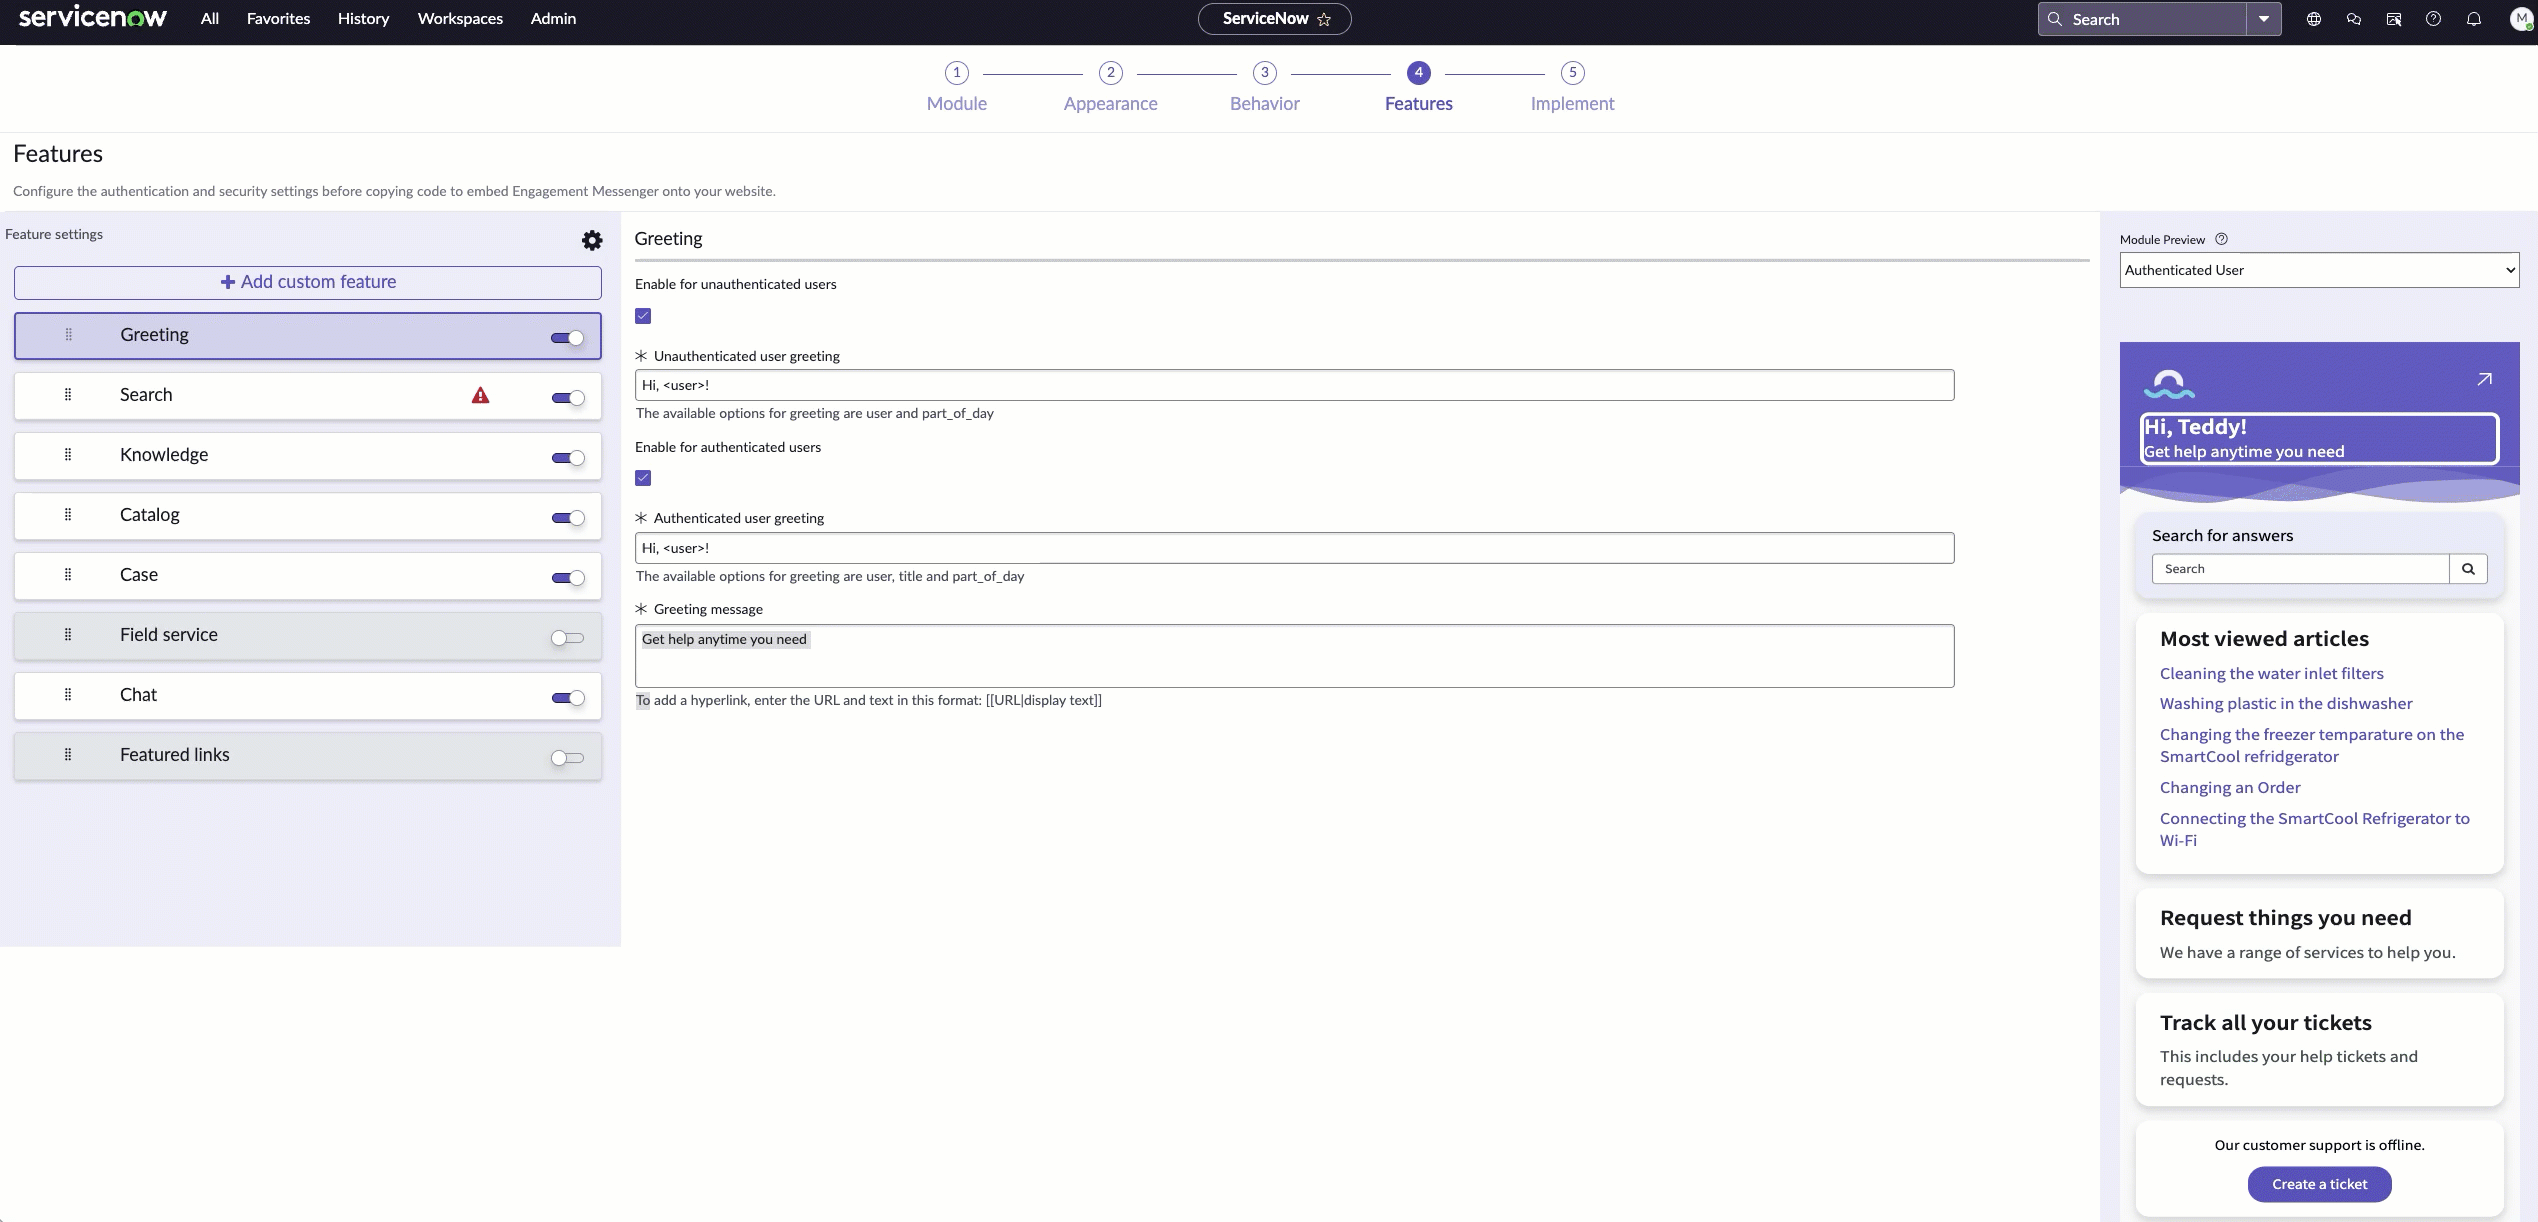Screen dimensions: 2538x1222
Task: Click the Chat row drag handle
Action: pyautogui.click(x=68, y=695)
